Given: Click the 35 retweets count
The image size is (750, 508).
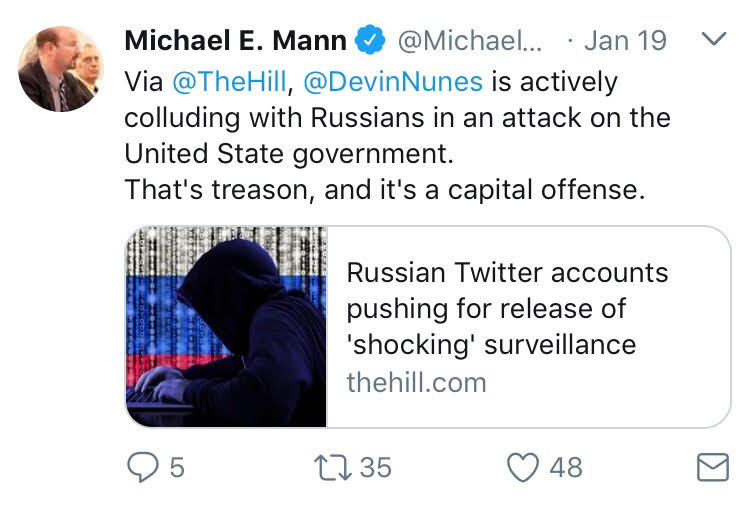Looking at the screenshot, I should [375, 467].
